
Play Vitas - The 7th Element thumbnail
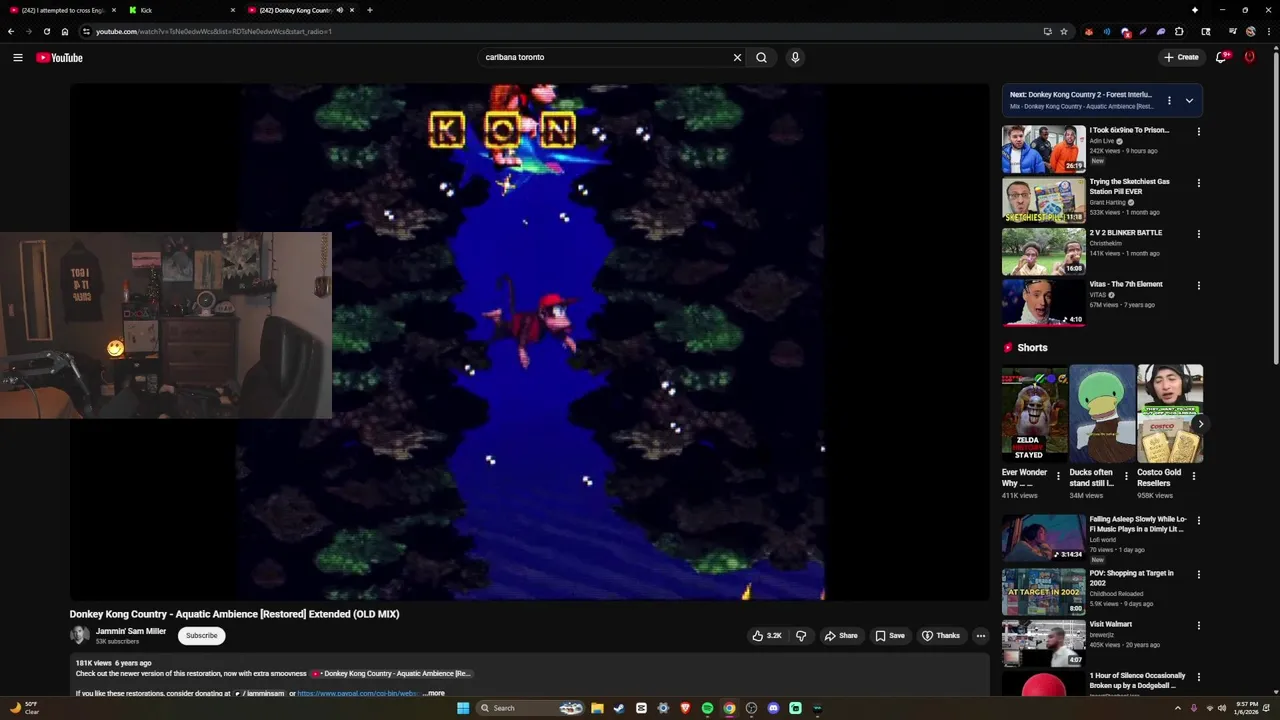click(1044, 302)
